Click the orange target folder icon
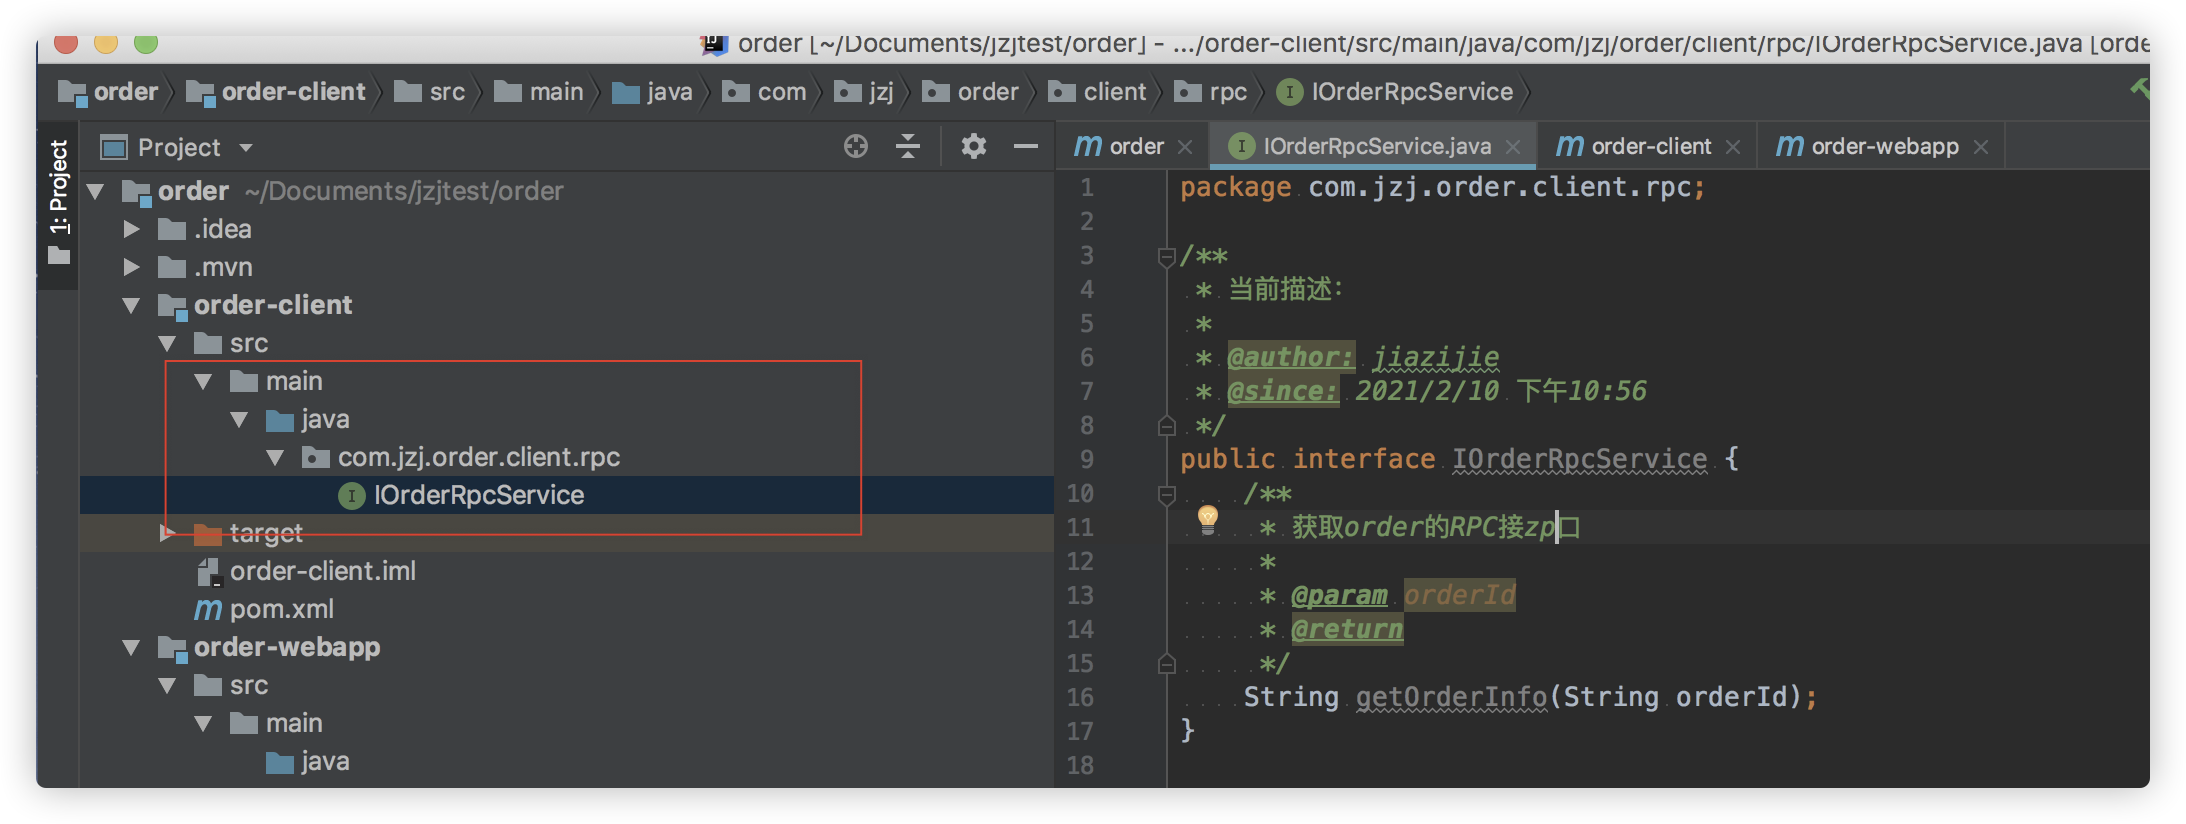2186x824 pixels. (207, 534)
